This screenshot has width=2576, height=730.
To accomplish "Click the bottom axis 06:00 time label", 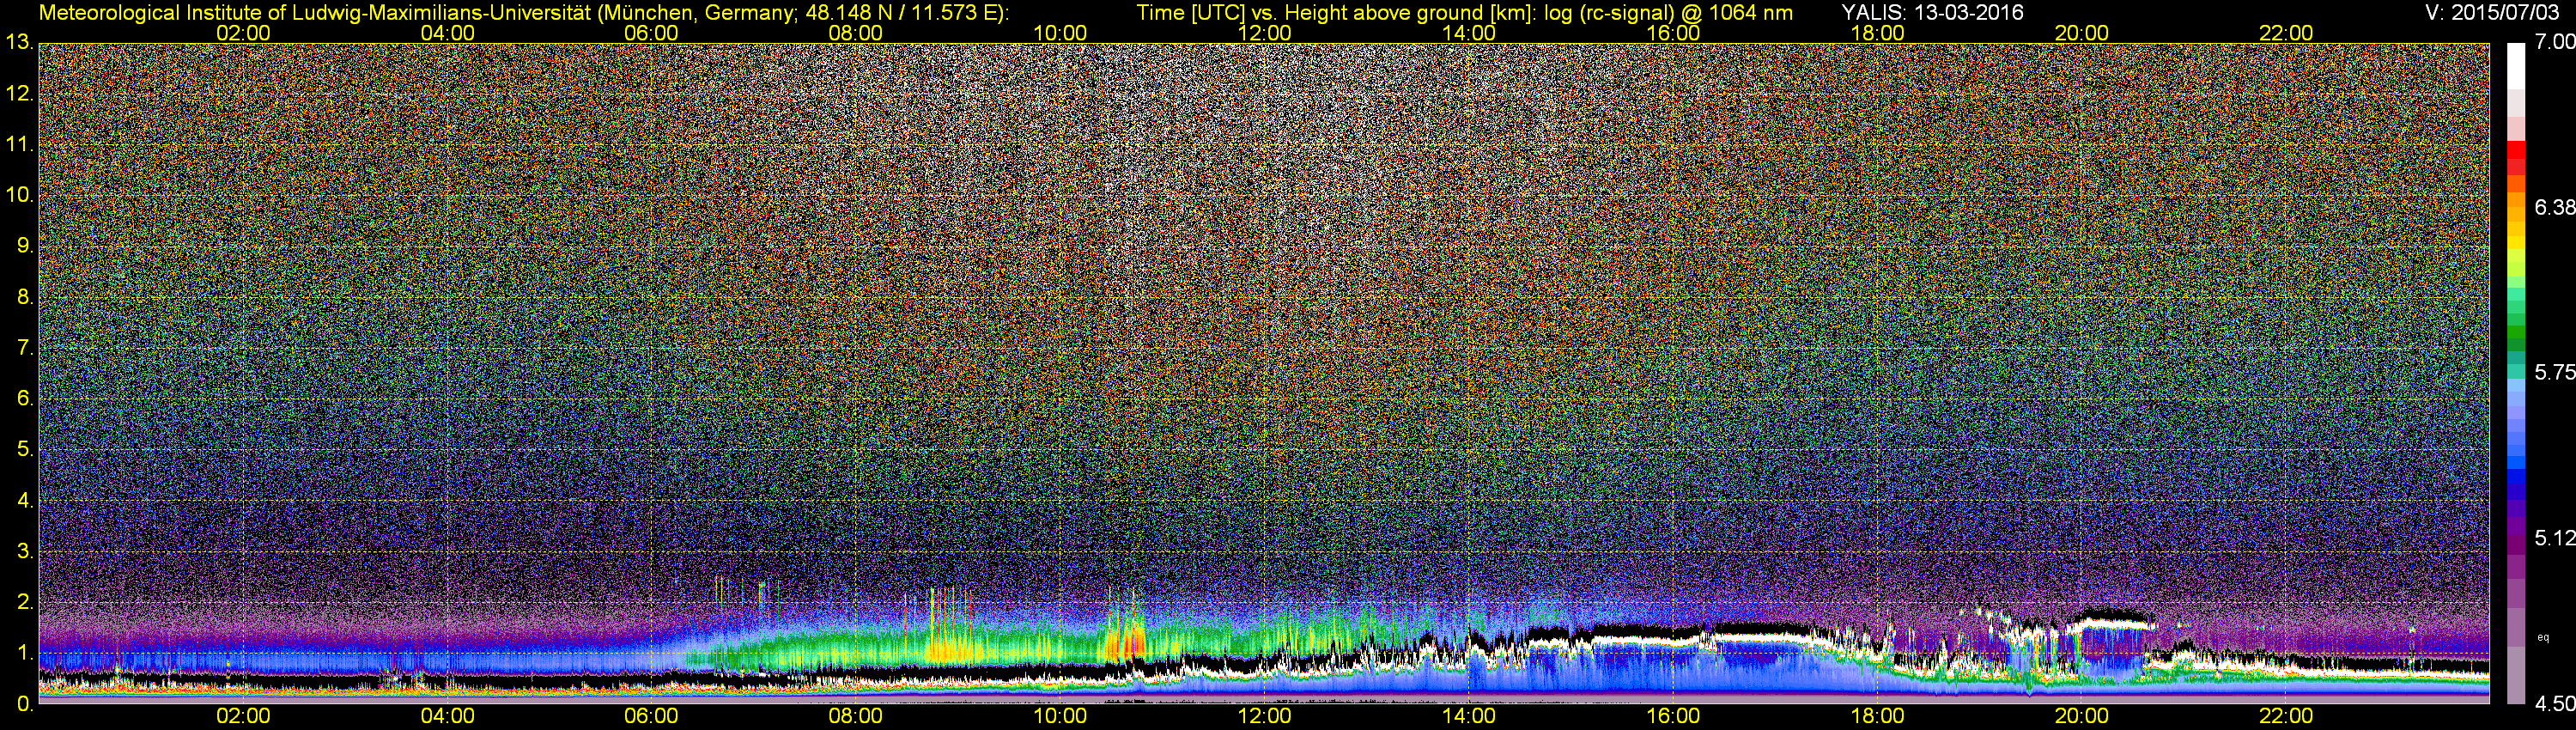I will point(651,716).
